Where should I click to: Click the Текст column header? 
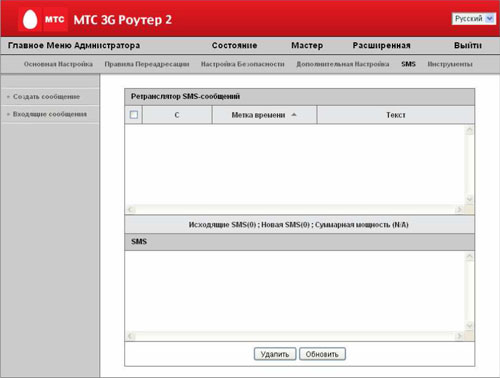pos(396,115)
